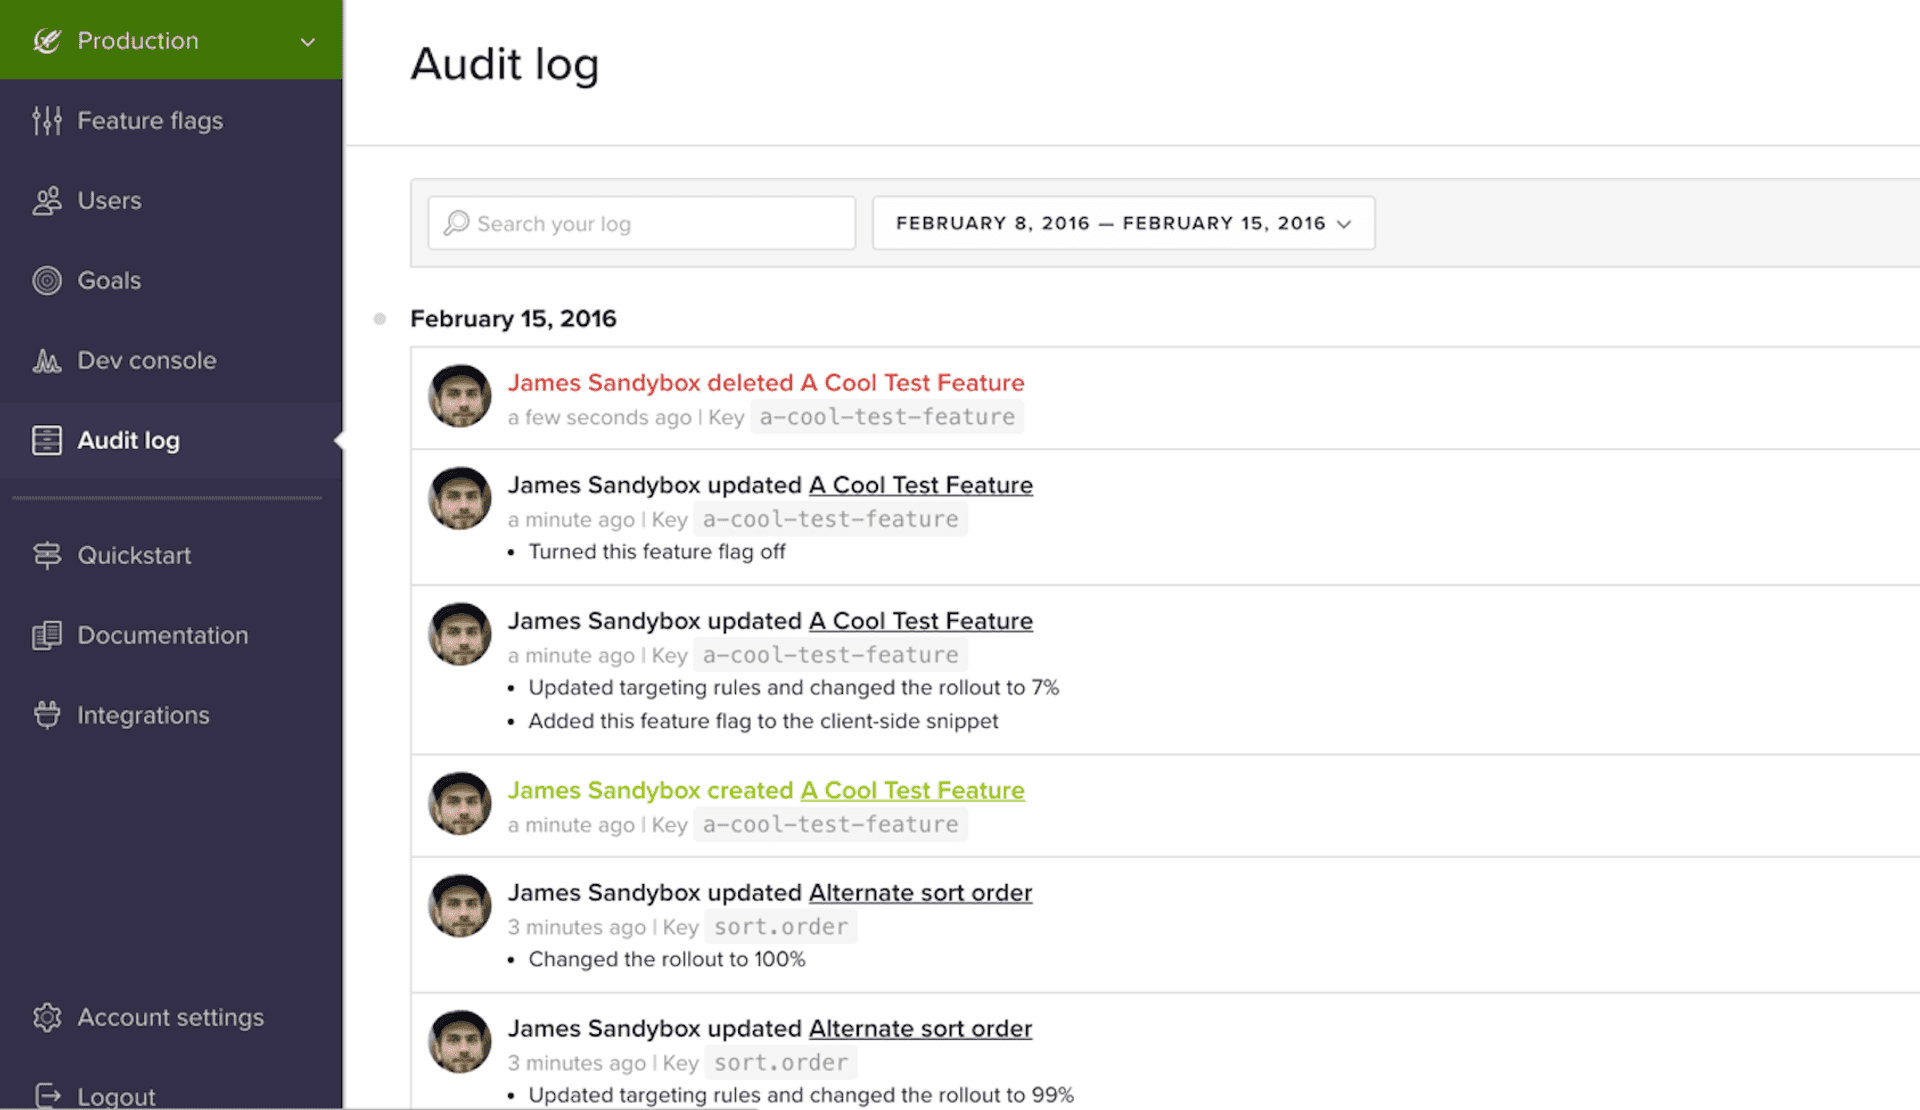Viewport: 1920px width, 1110px height.
Task: Open Account settings gear icon
Action: tap(46, 1016)
